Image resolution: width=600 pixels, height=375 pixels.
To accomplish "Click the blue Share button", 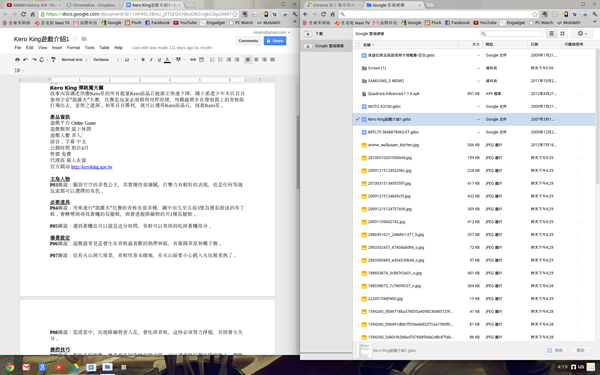I will tap(275, 41).
